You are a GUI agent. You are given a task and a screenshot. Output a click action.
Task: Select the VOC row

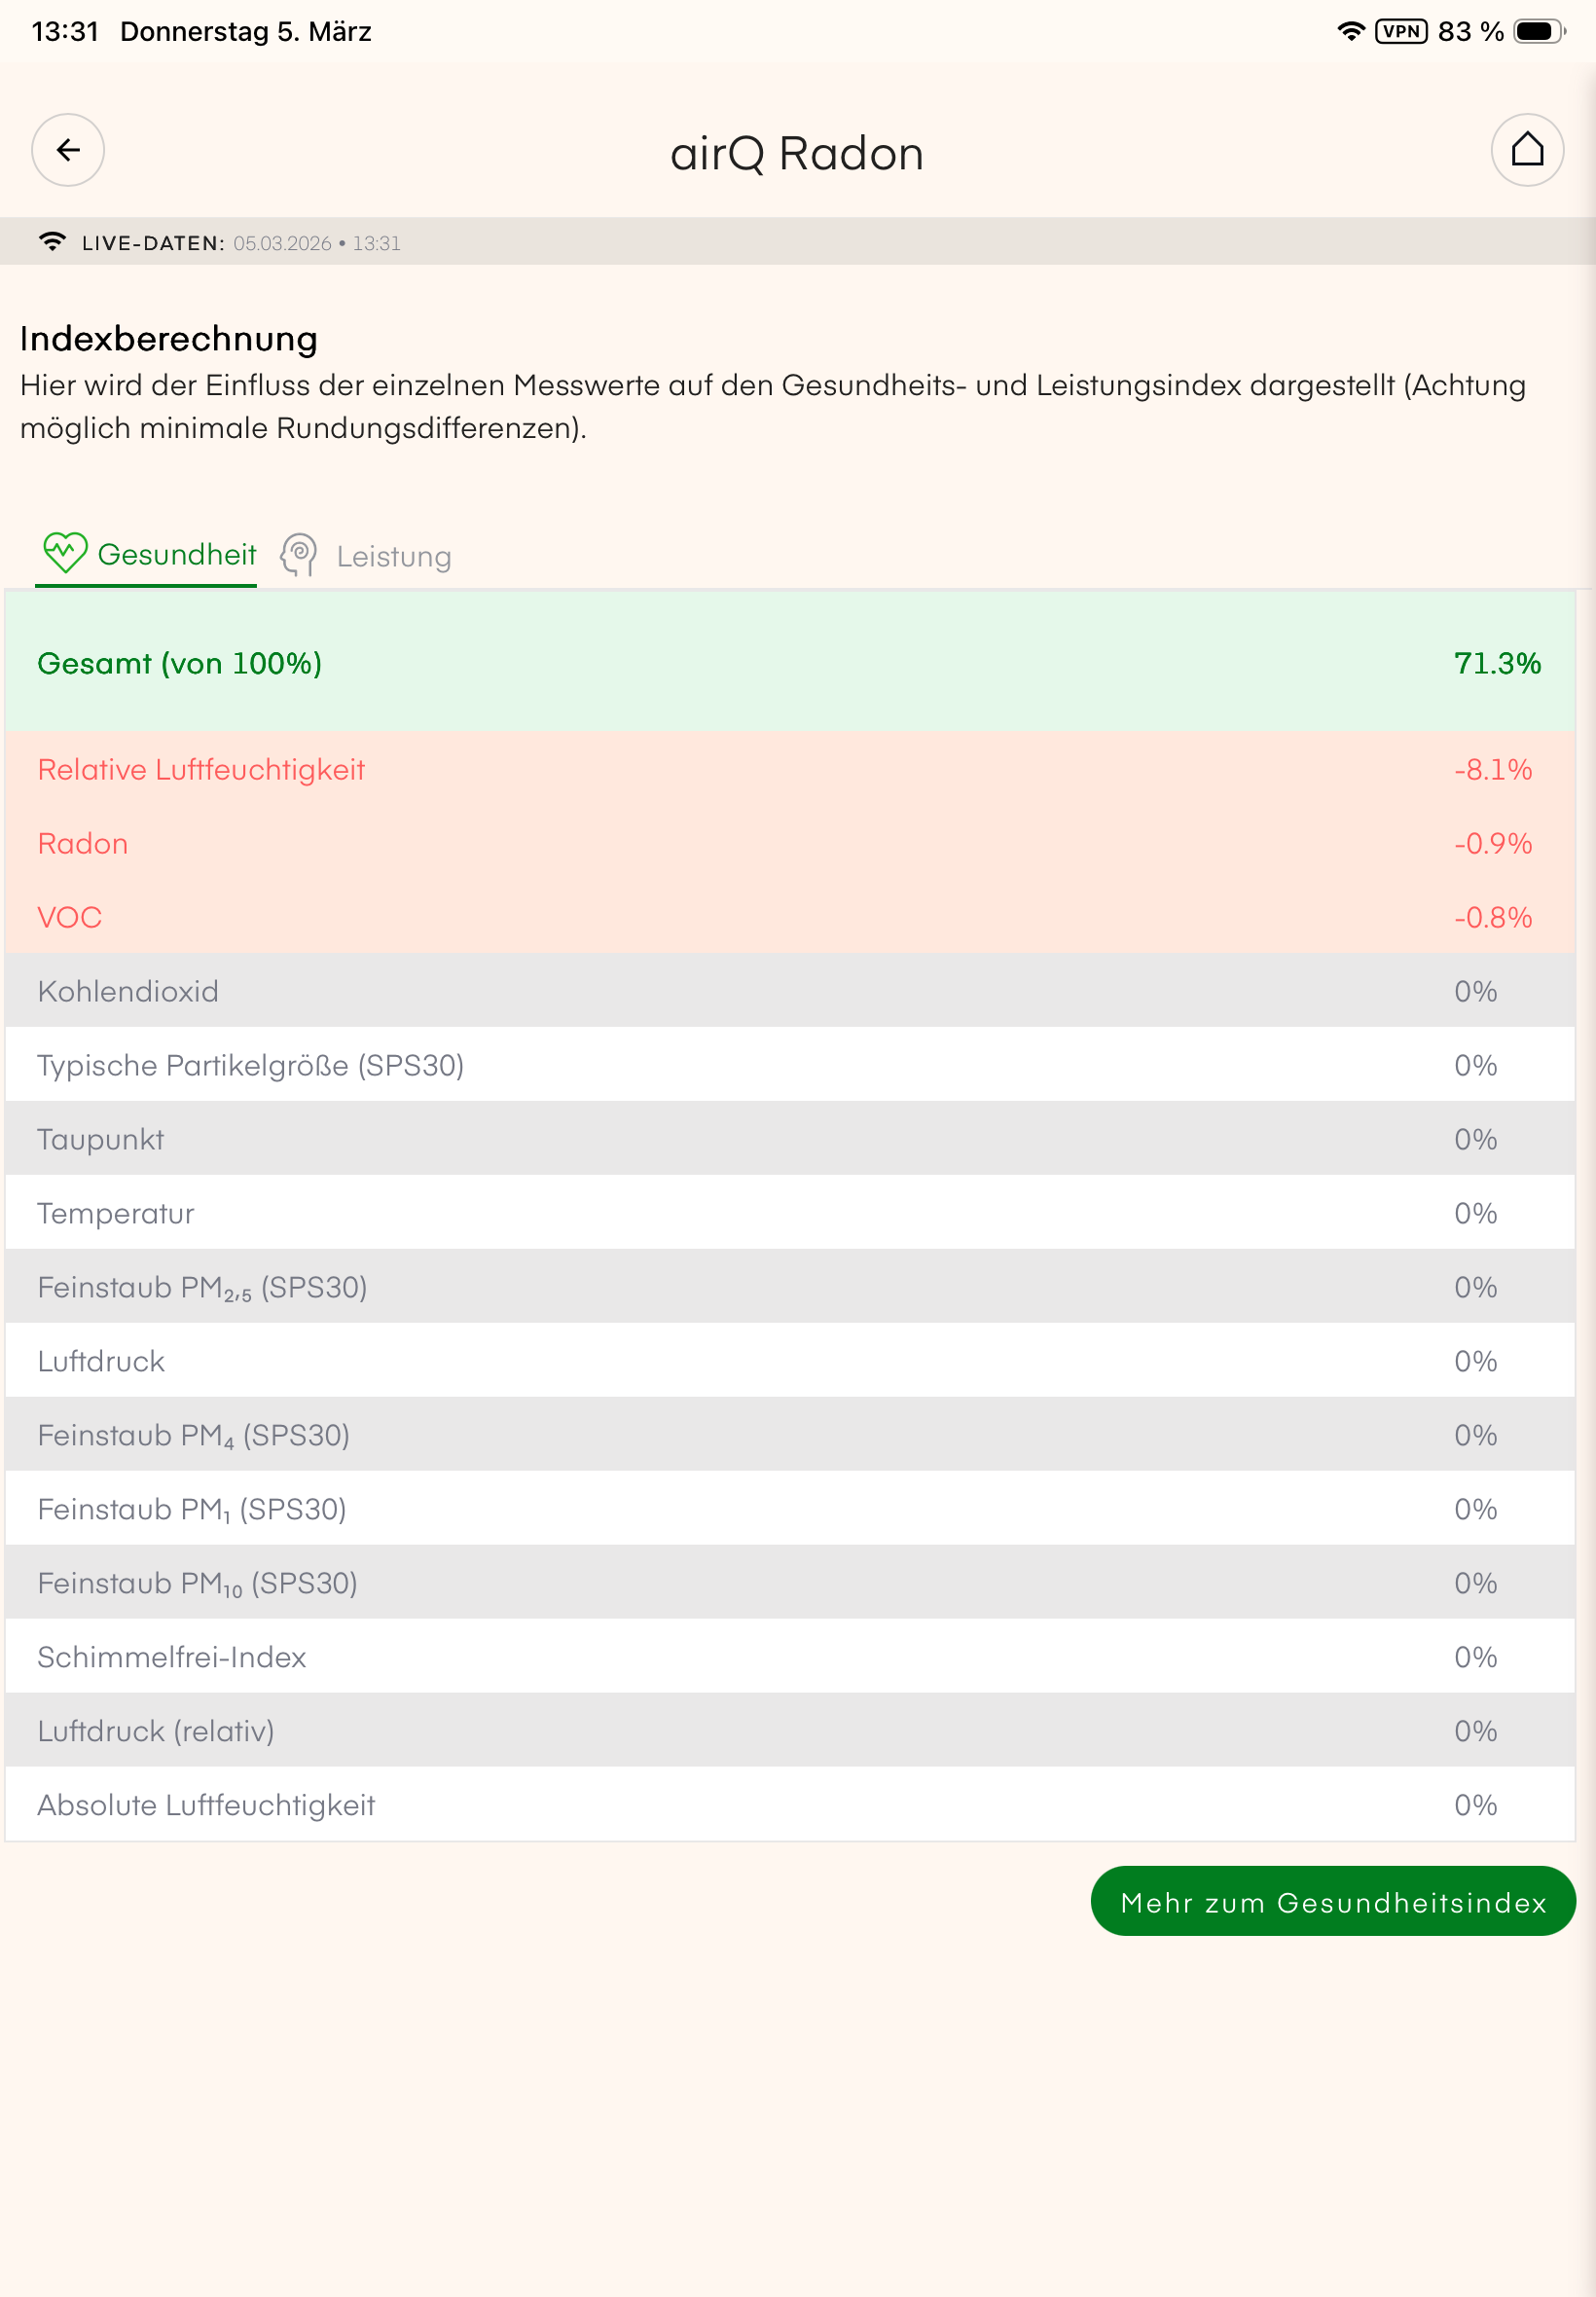tap(790, 918)
